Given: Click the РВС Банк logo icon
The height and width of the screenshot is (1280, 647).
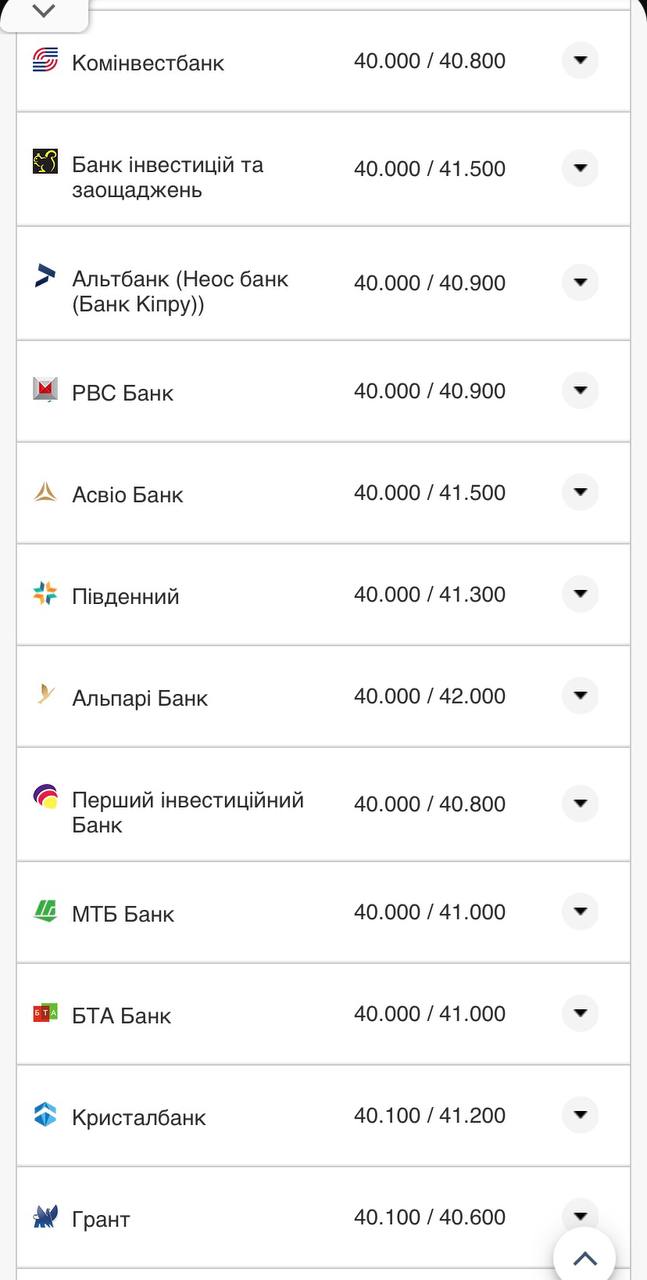Looking at the screenshot, I should 45,389.
